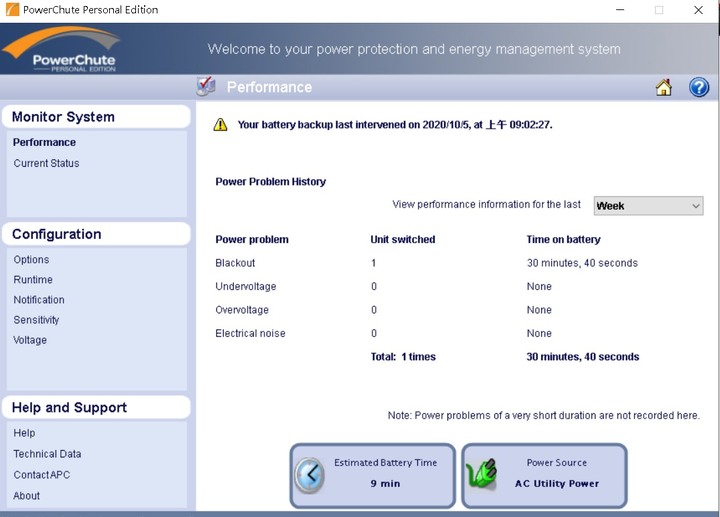Click the Blackout row label
Image resolution: width=720 pixels, height=517 pixels.
[235, 263]
